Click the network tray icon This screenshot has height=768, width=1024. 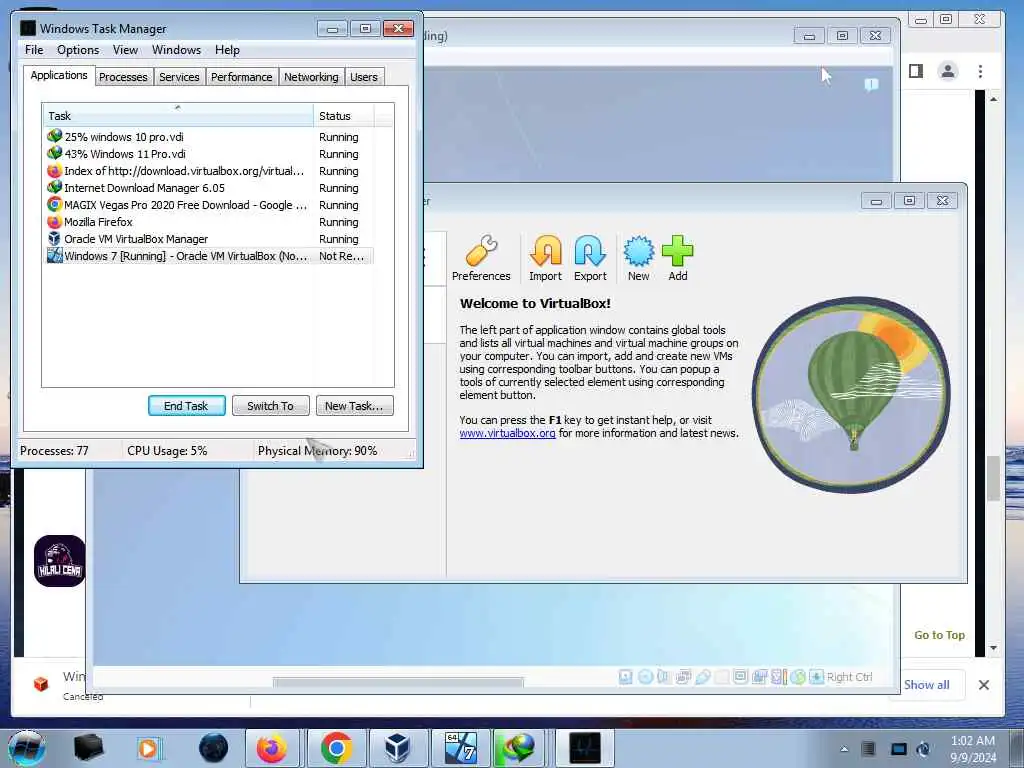899,749
